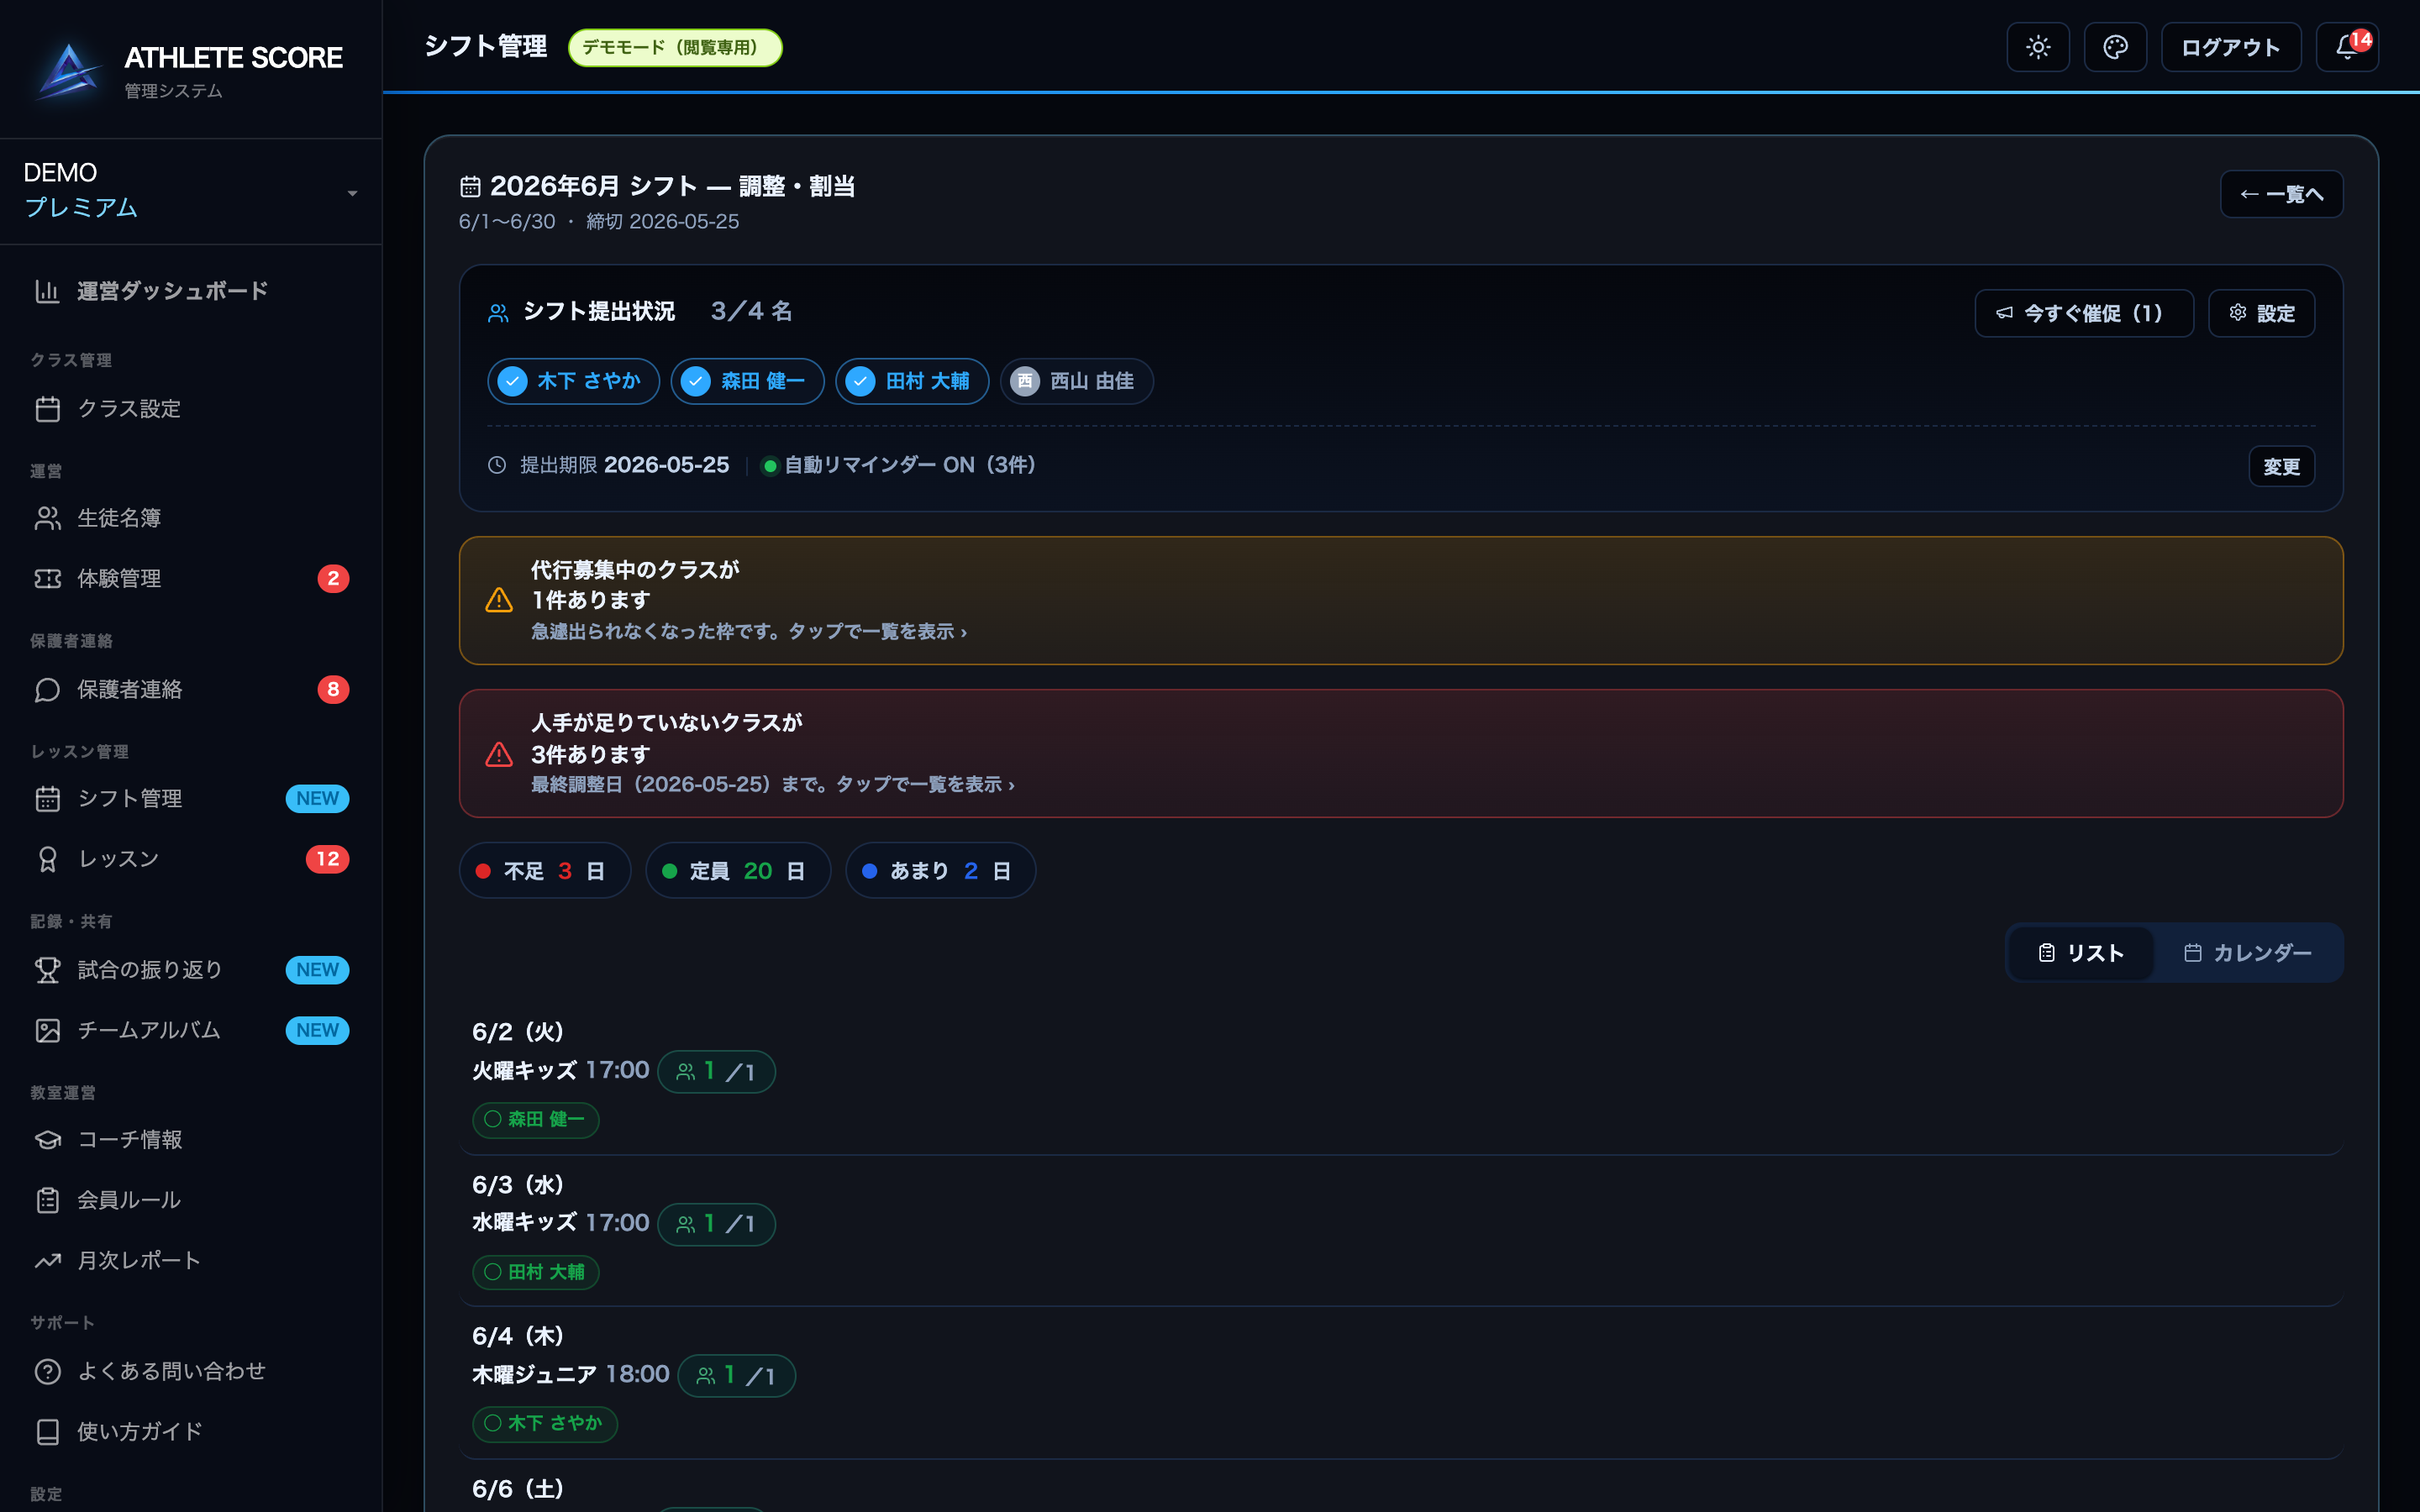Click the trophy icon beside 試合の振り返り
This screenshot has width=2420, height=1512.
[x=47, y=970]
